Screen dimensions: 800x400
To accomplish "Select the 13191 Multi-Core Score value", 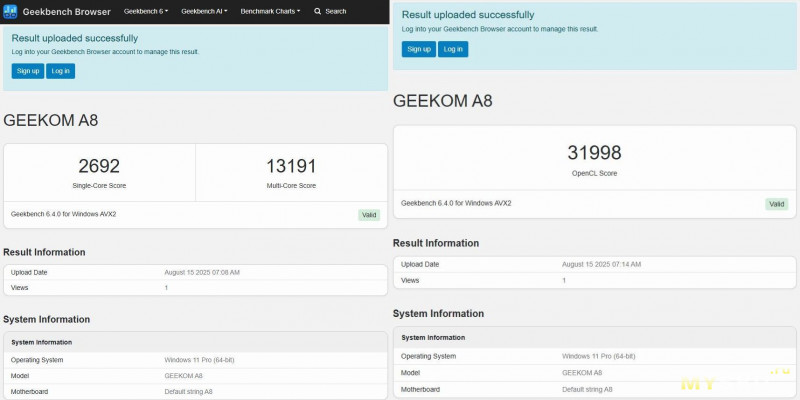I will tap(291, 166).
